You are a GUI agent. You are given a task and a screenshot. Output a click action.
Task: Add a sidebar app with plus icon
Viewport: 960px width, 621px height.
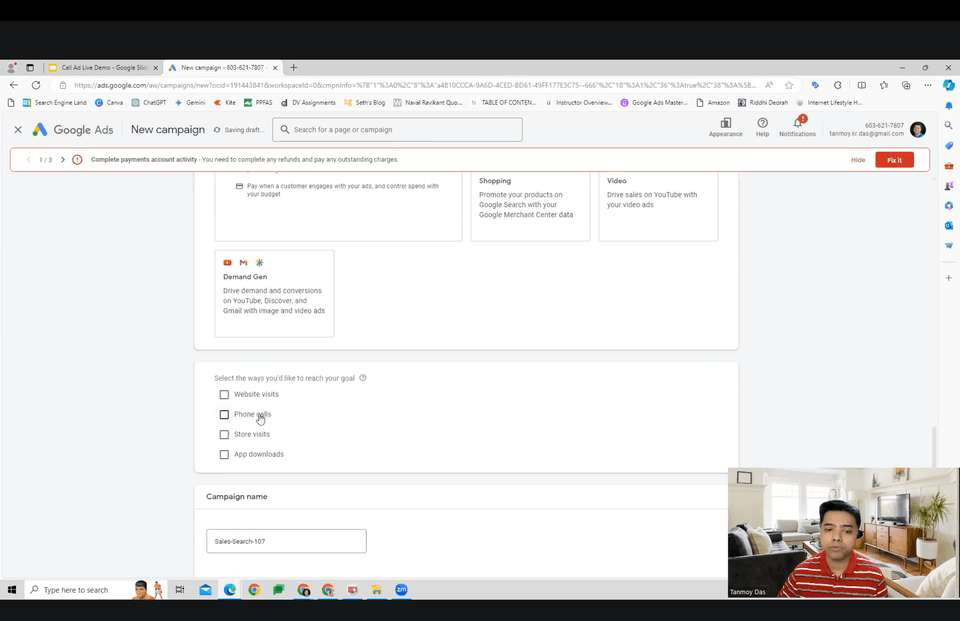pyautogui.click(x=948, y=278)
